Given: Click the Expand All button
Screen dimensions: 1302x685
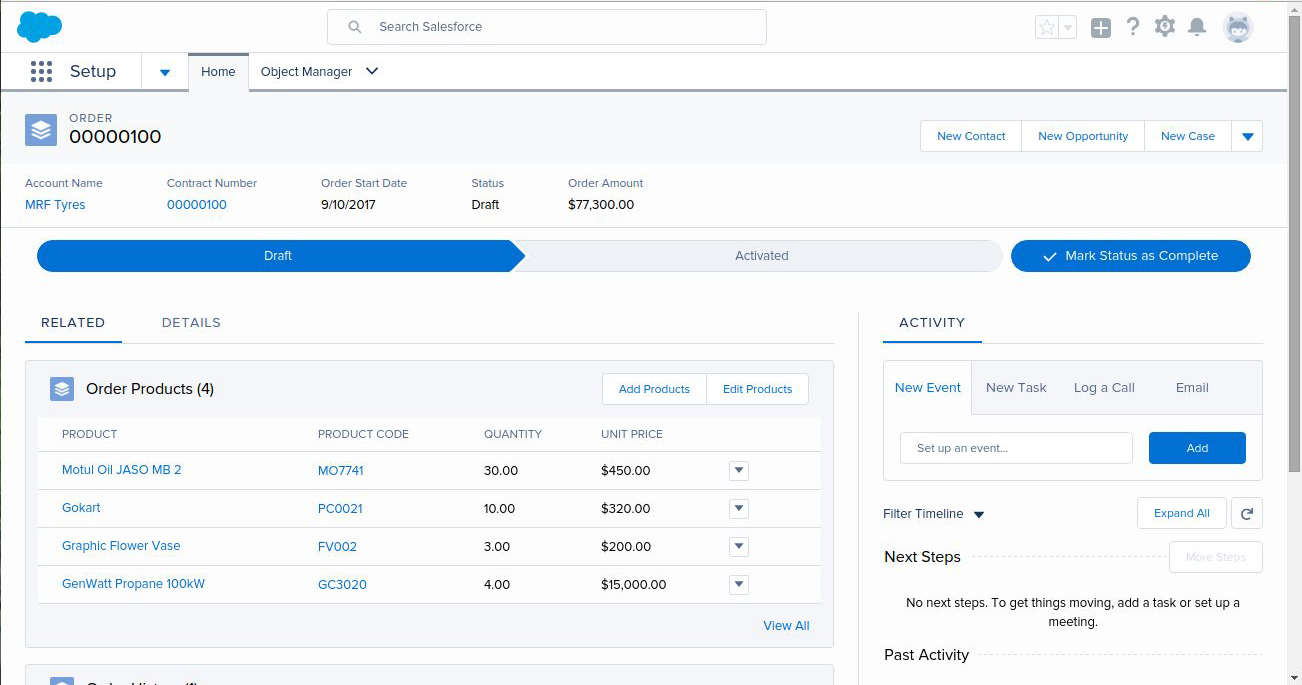Looking at the screenshot, I should point(1182,513).
